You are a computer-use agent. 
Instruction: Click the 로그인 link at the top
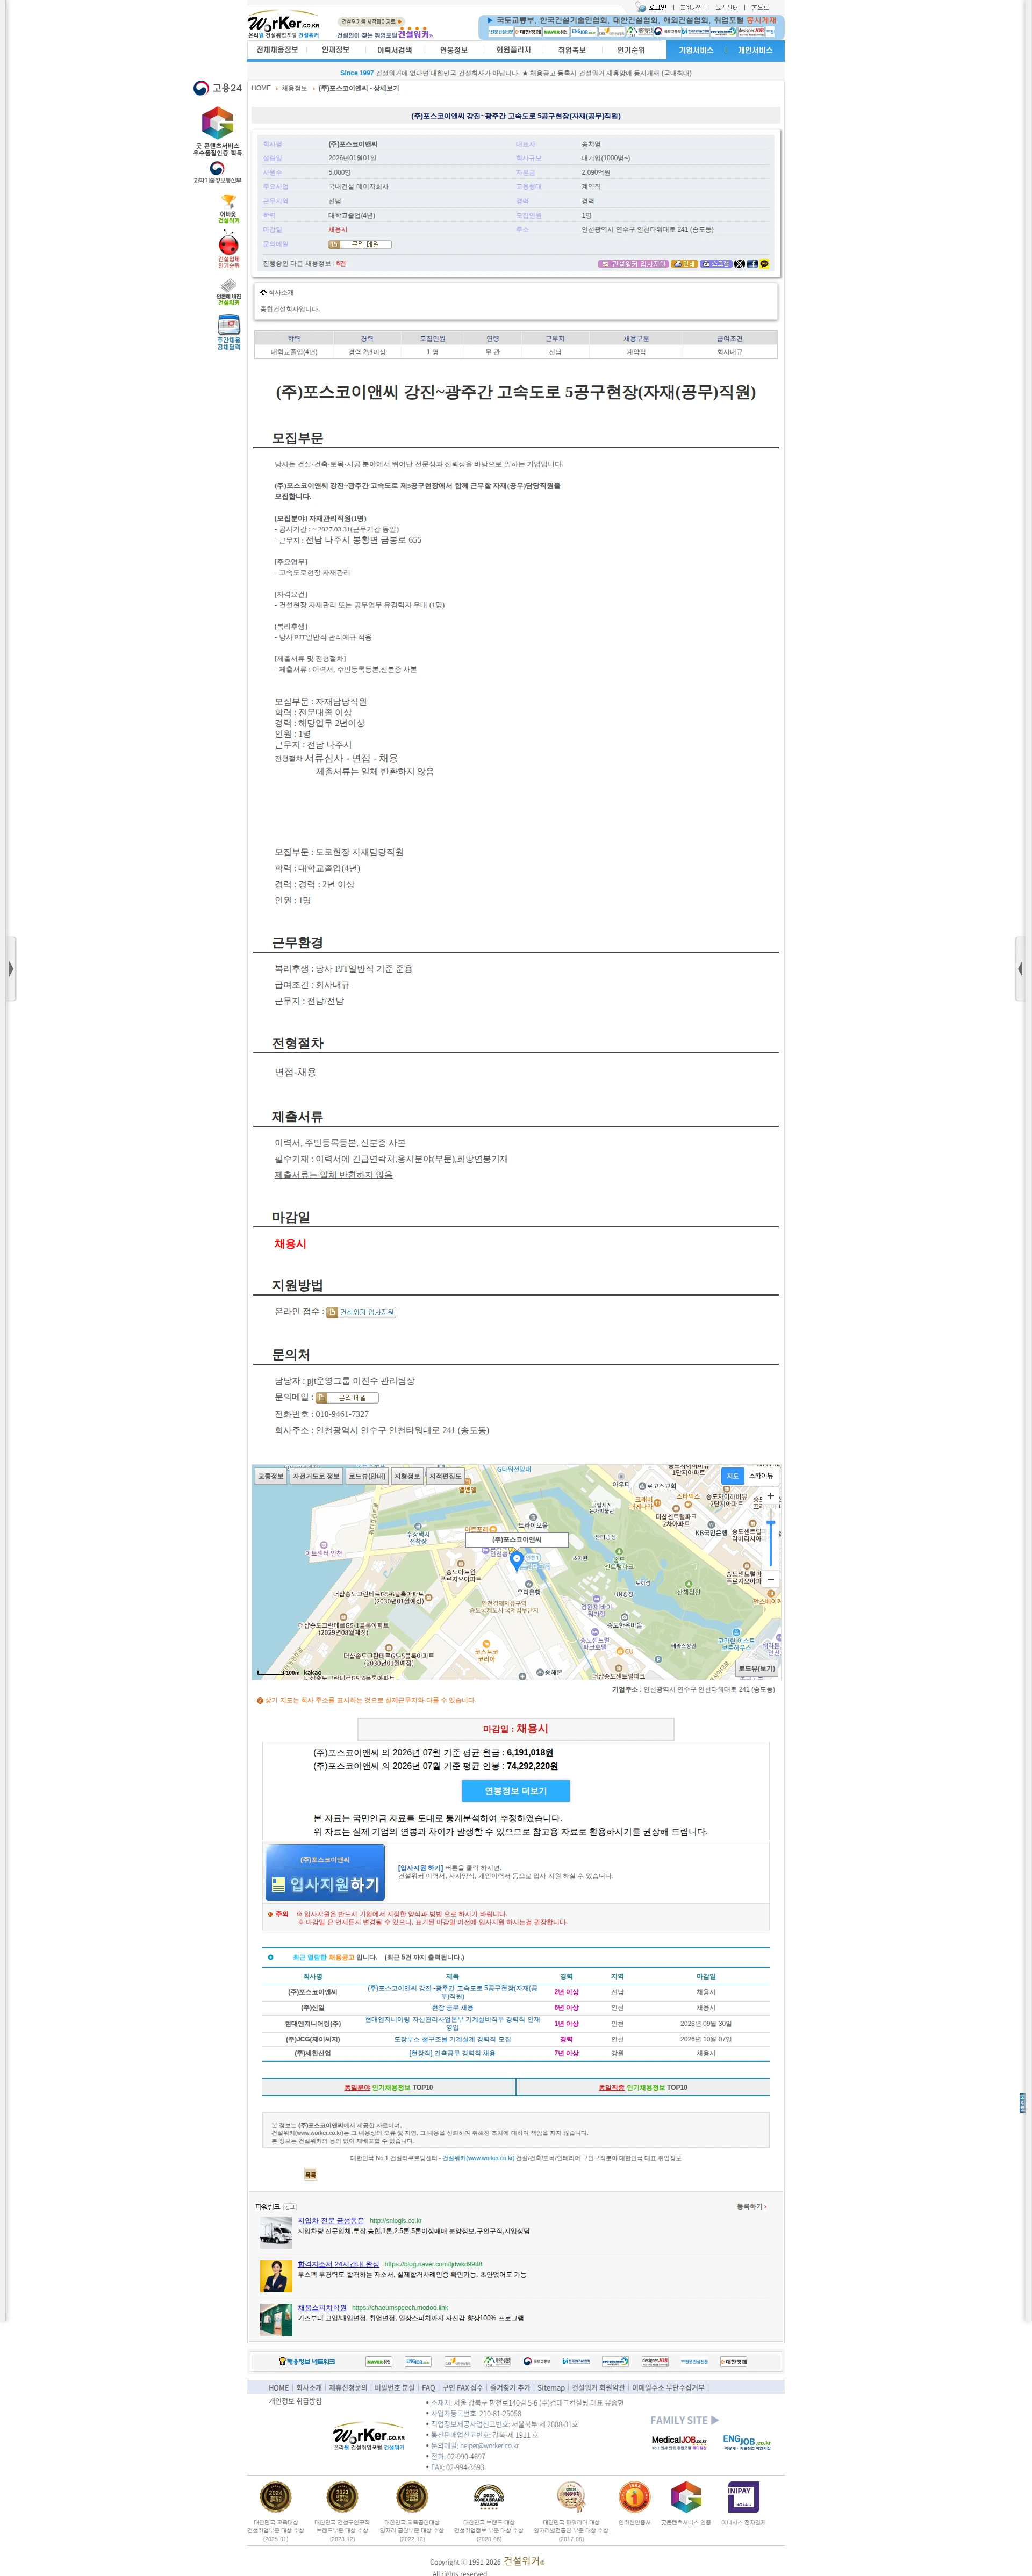[657, 7]
